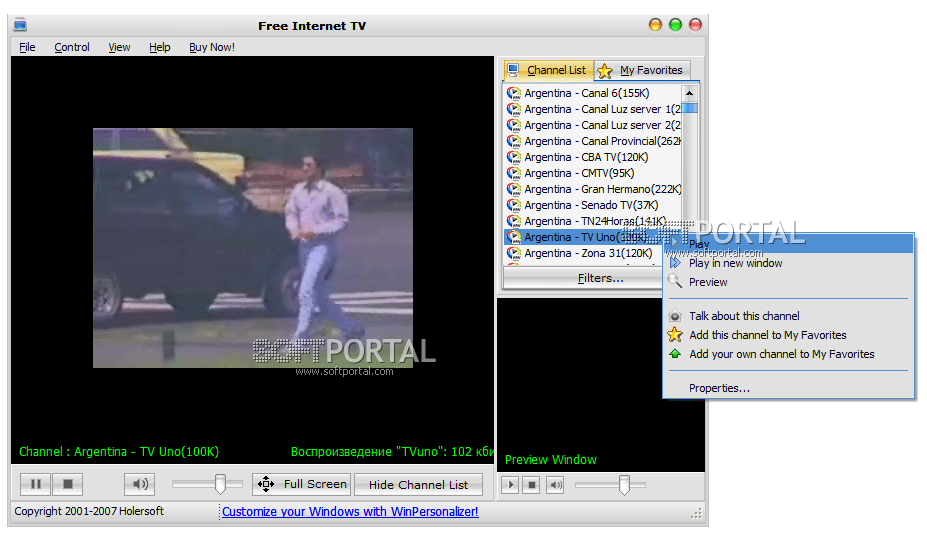Click the Full Screen button

[x=302, y=484]
